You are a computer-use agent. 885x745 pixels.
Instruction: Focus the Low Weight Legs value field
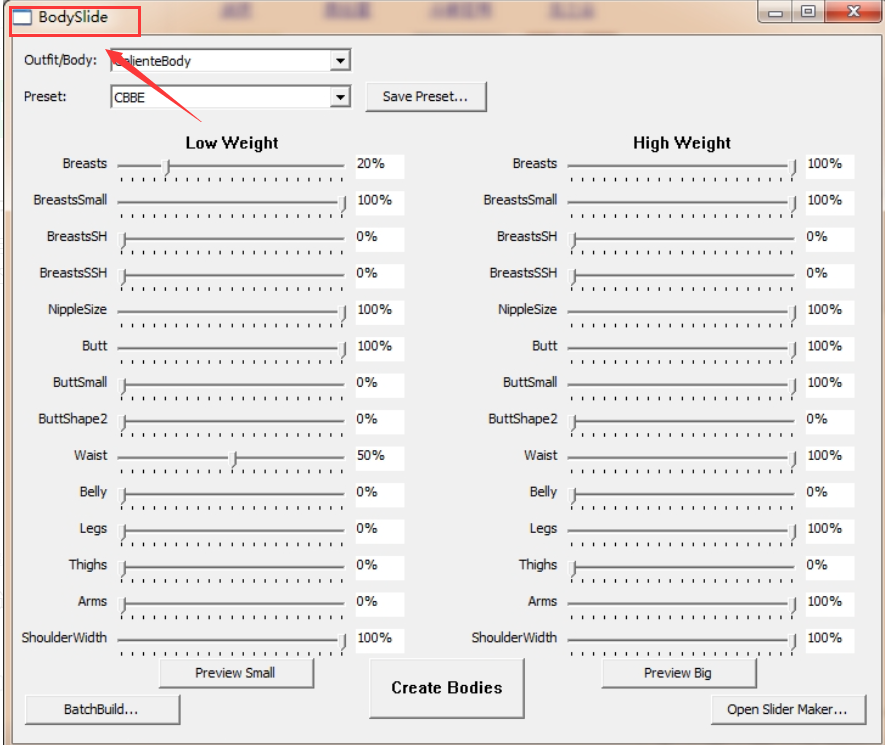379,531
